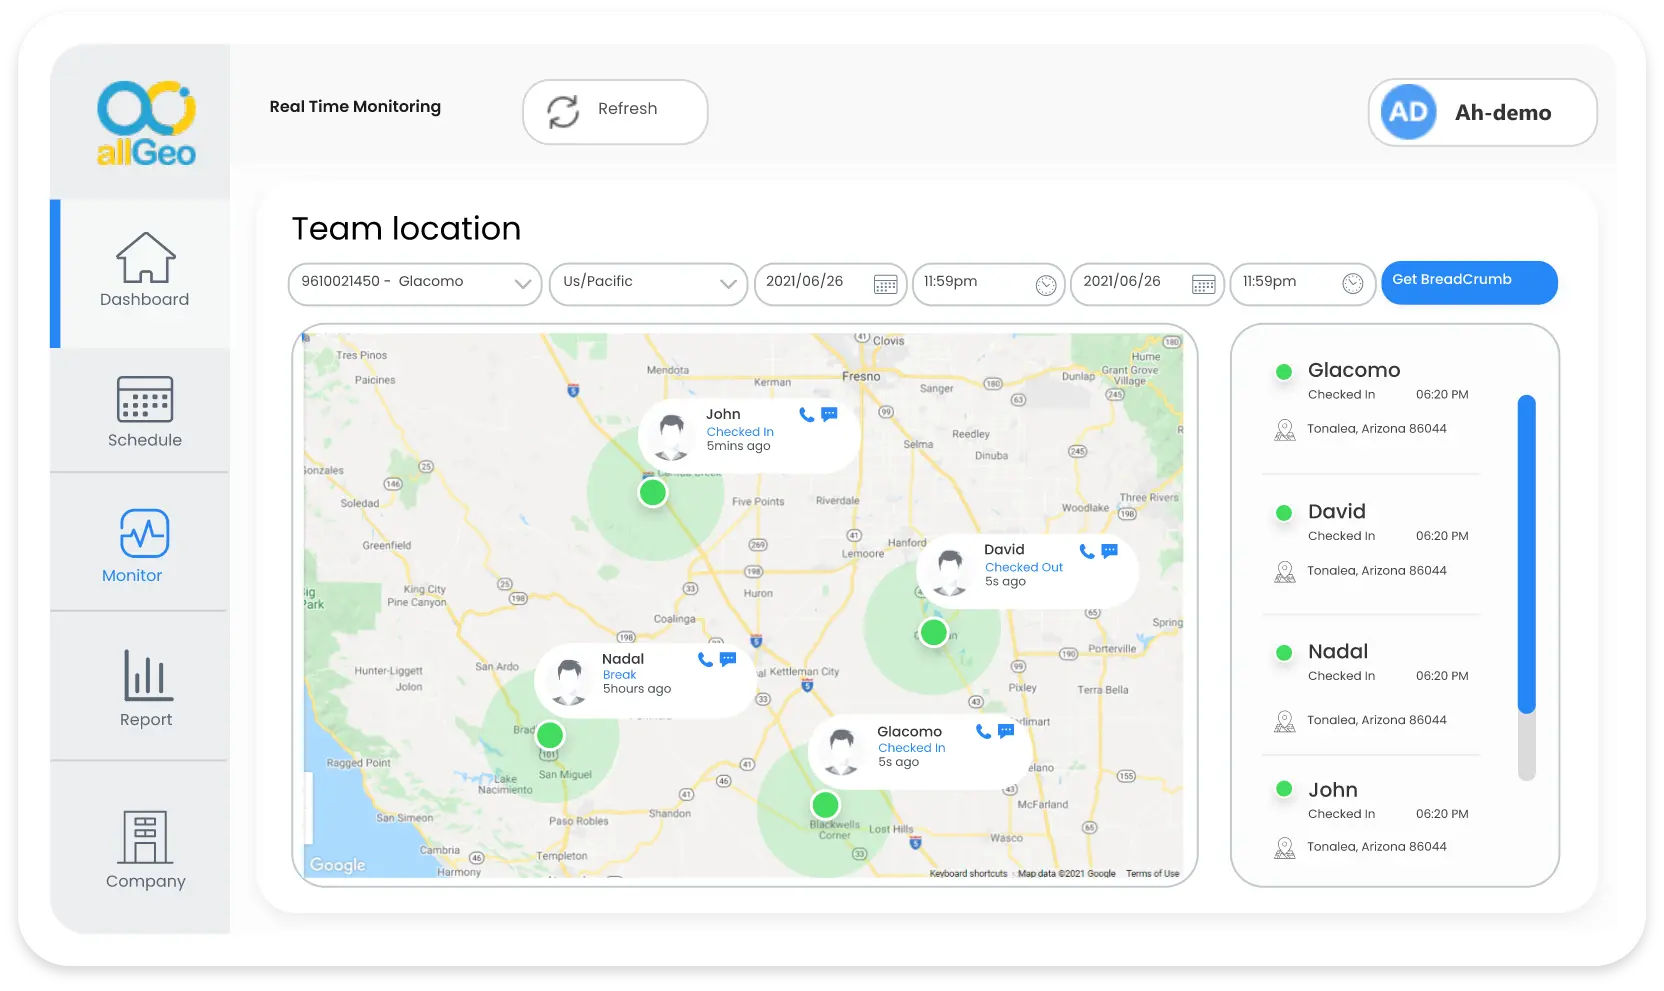Open the clock icon for the end time

pyautogui.click(x=1354, y=284)
